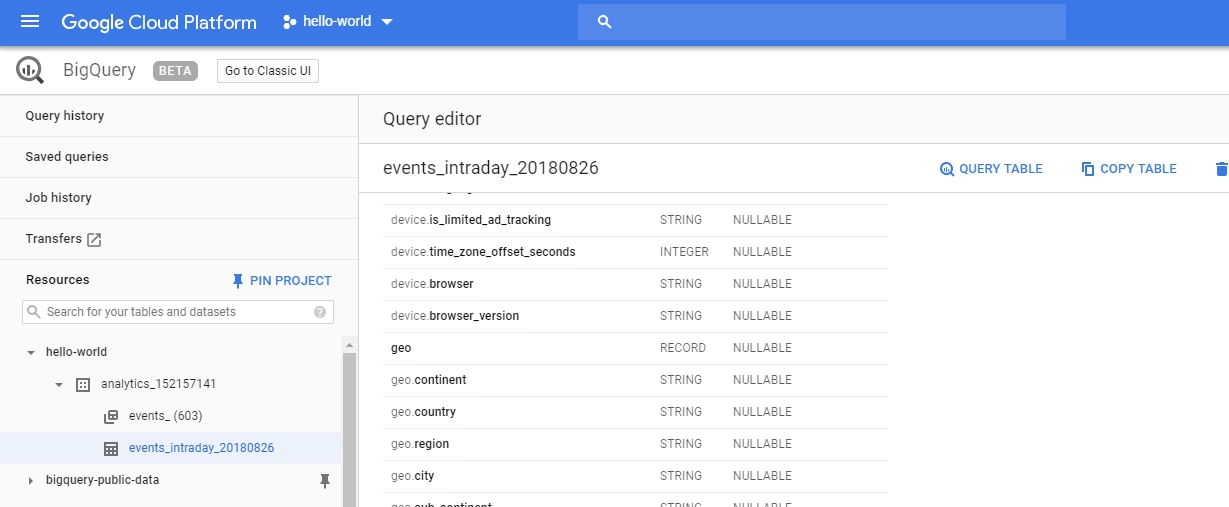Click the pin icon on bigquery-public-data row
Viewport: 1229px width, 507px height.
tap(324, 481)
